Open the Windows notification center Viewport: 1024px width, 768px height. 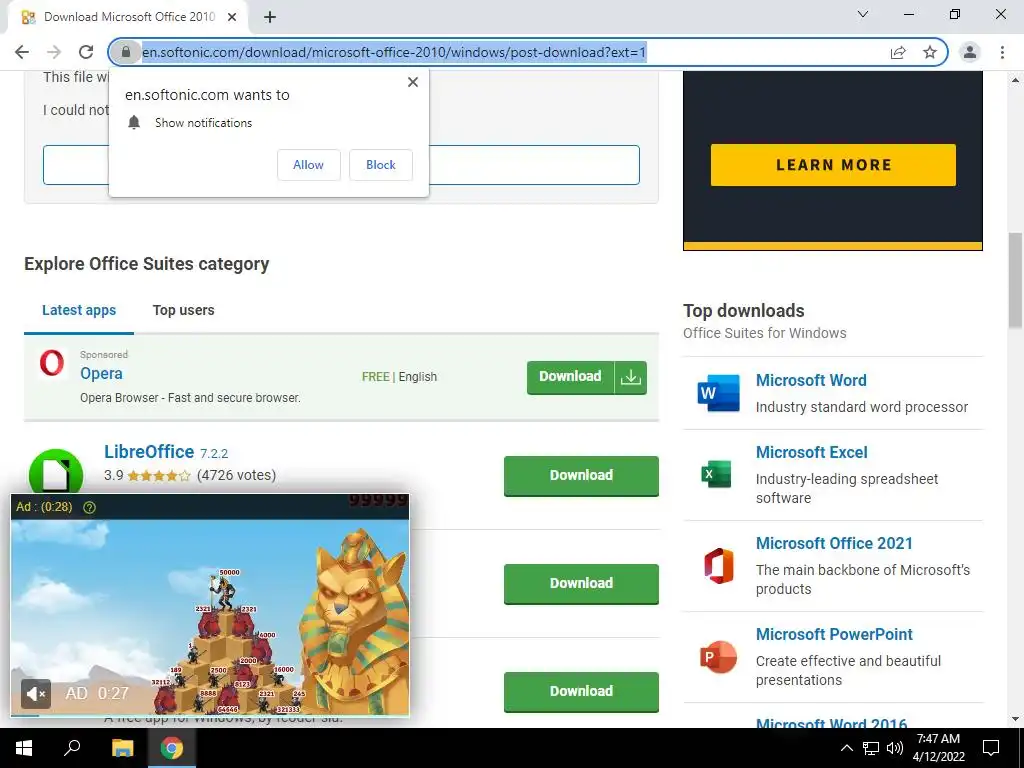(991, 748)
